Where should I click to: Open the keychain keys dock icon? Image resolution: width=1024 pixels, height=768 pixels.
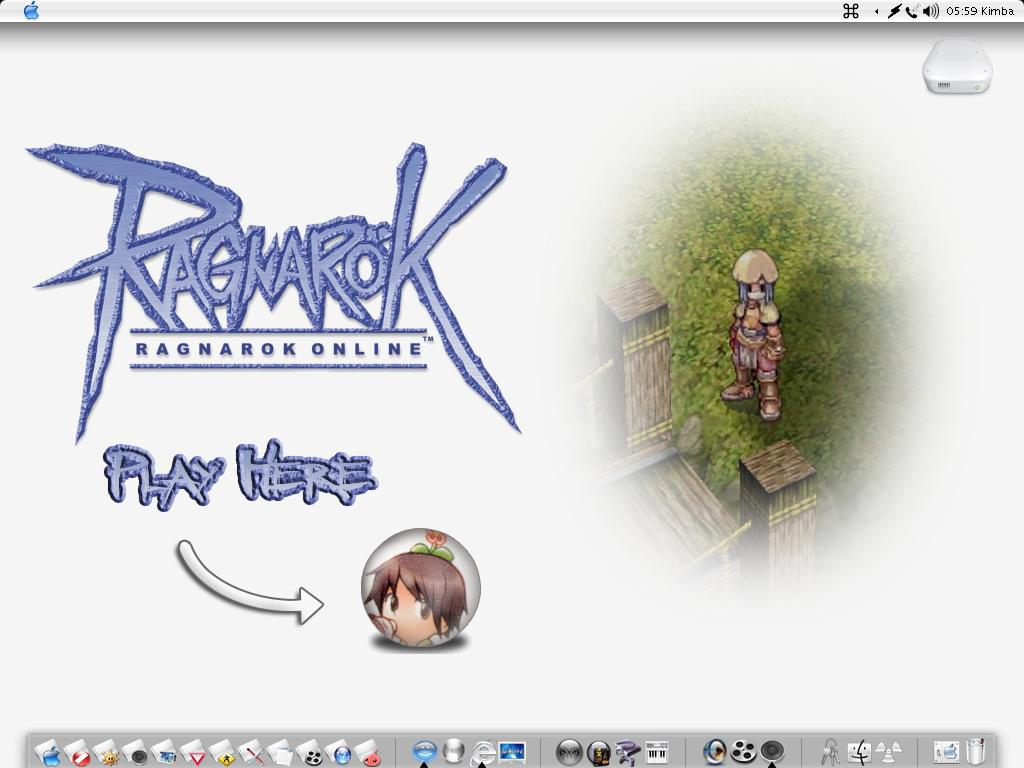[x=831, y=752]
